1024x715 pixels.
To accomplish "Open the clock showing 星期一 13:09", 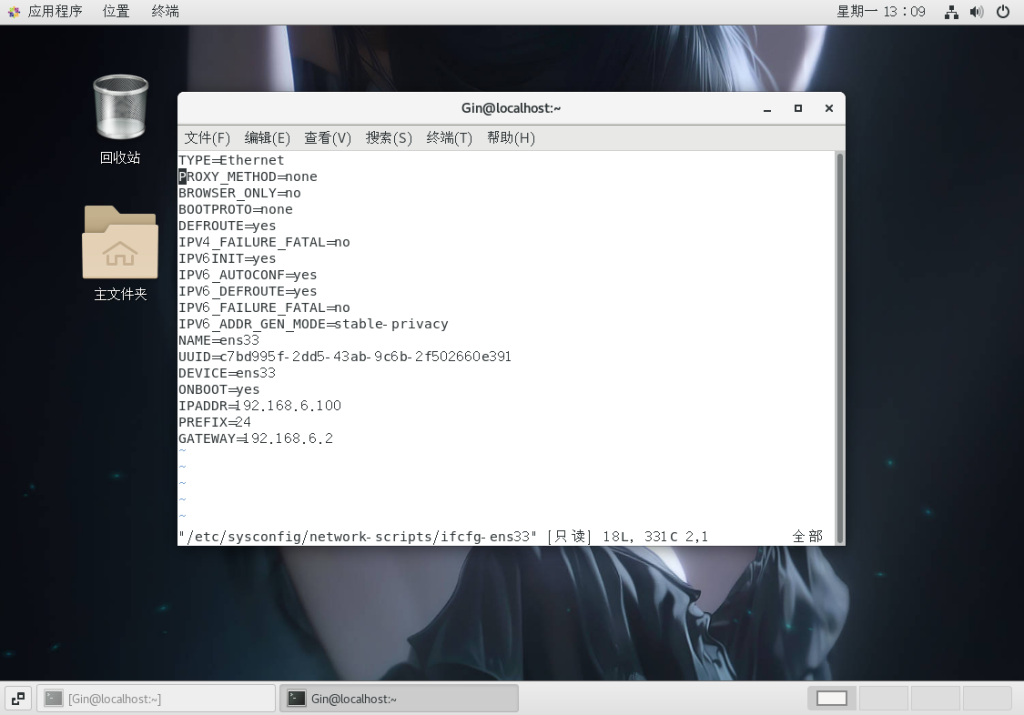I will pyautogui.click(x=881, y=12).
